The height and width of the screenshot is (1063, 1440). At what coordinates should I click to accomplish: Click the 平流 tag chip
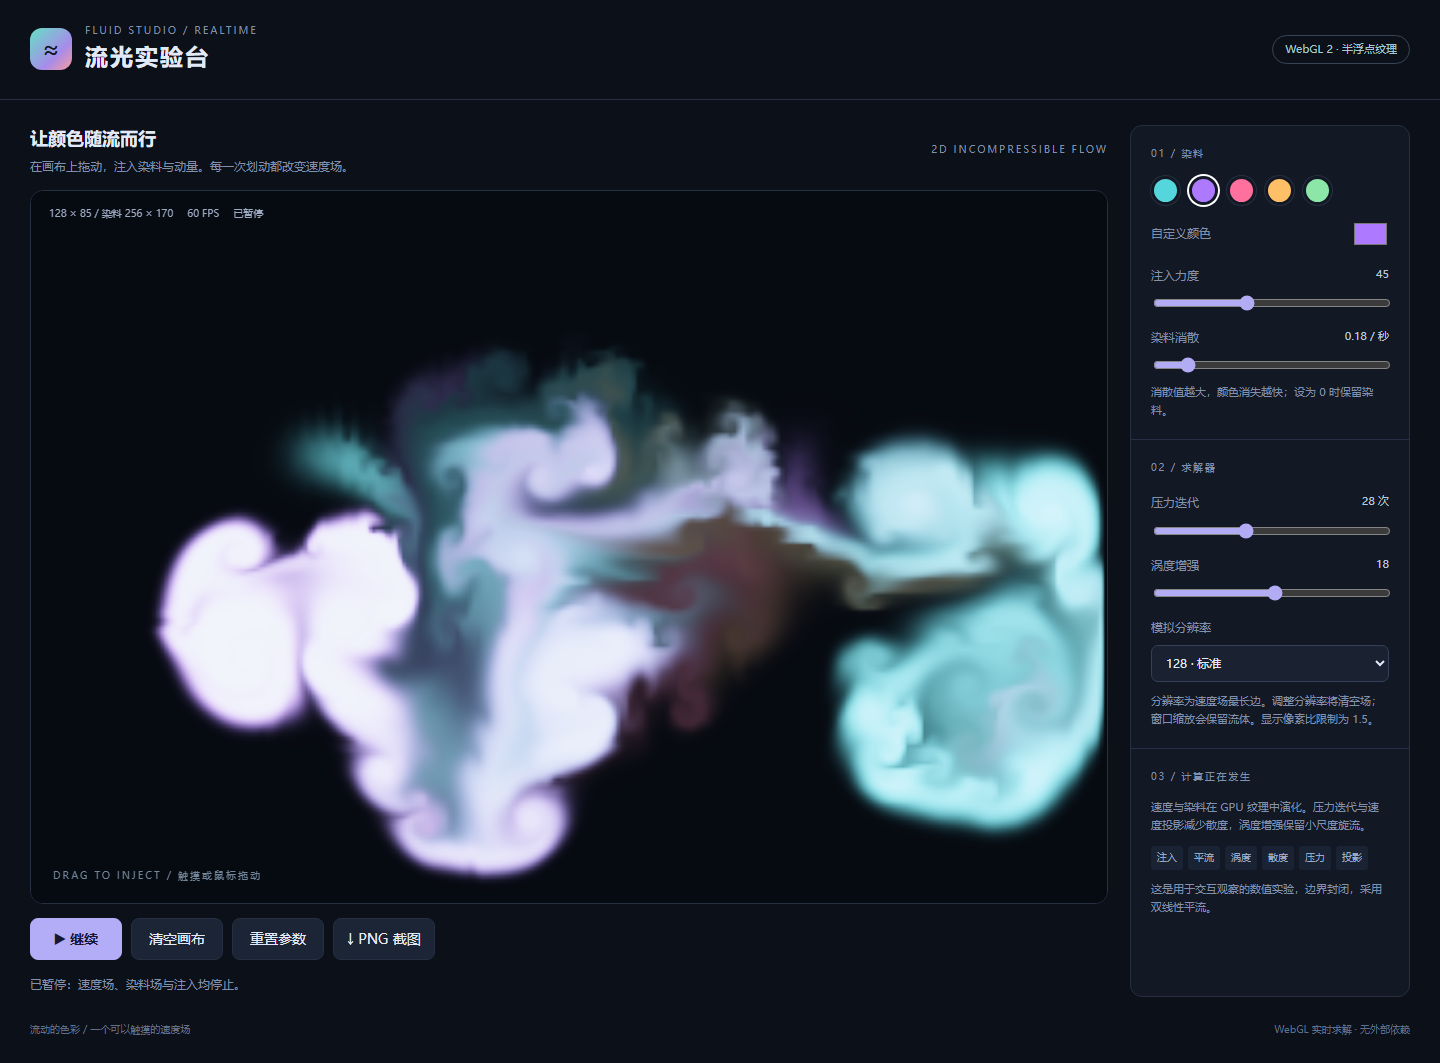click(1204, 858)
